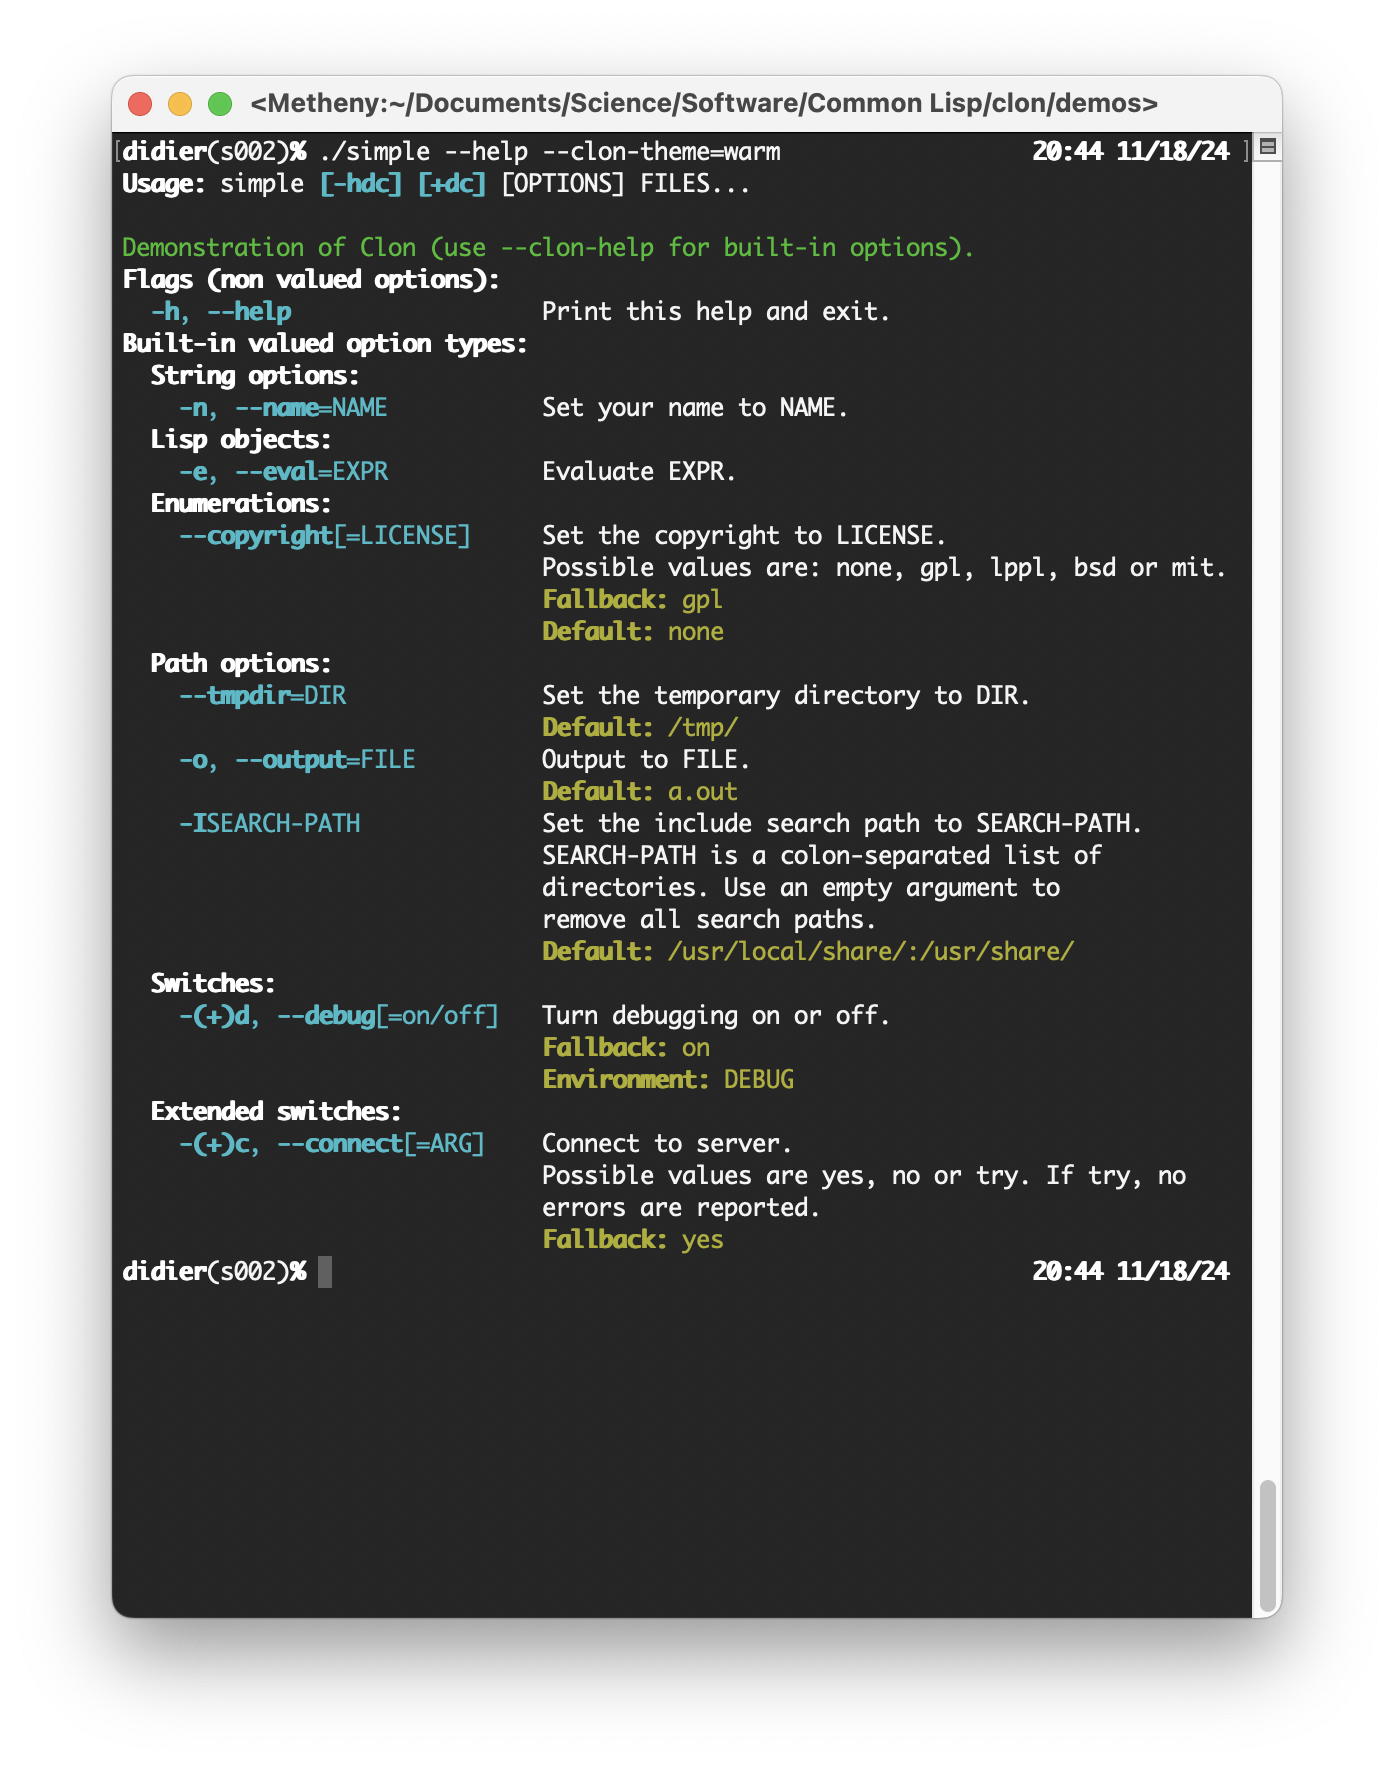Screen dimensions: 1394x1766
Task: Click the 'Usage:' label
Action: tap(164, 184)
